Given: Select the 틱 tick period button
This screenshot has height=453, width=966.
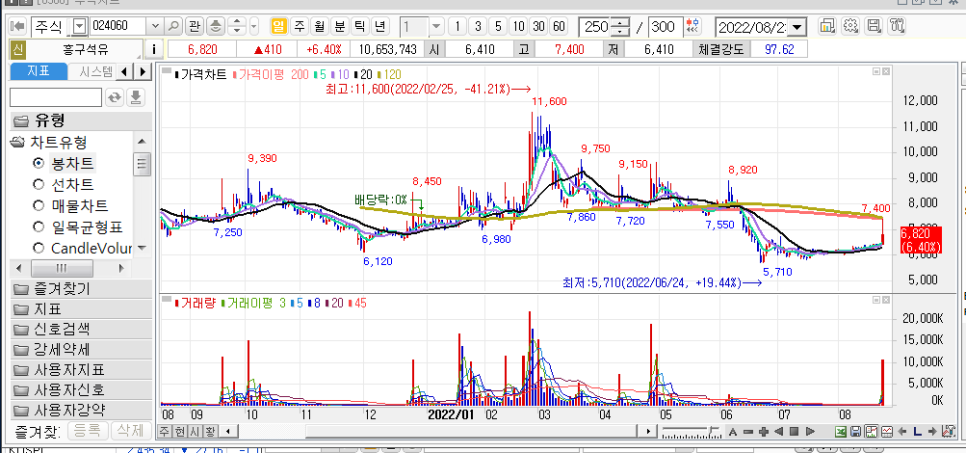Looking at the screenshot, I should click(x=360, y=27).
